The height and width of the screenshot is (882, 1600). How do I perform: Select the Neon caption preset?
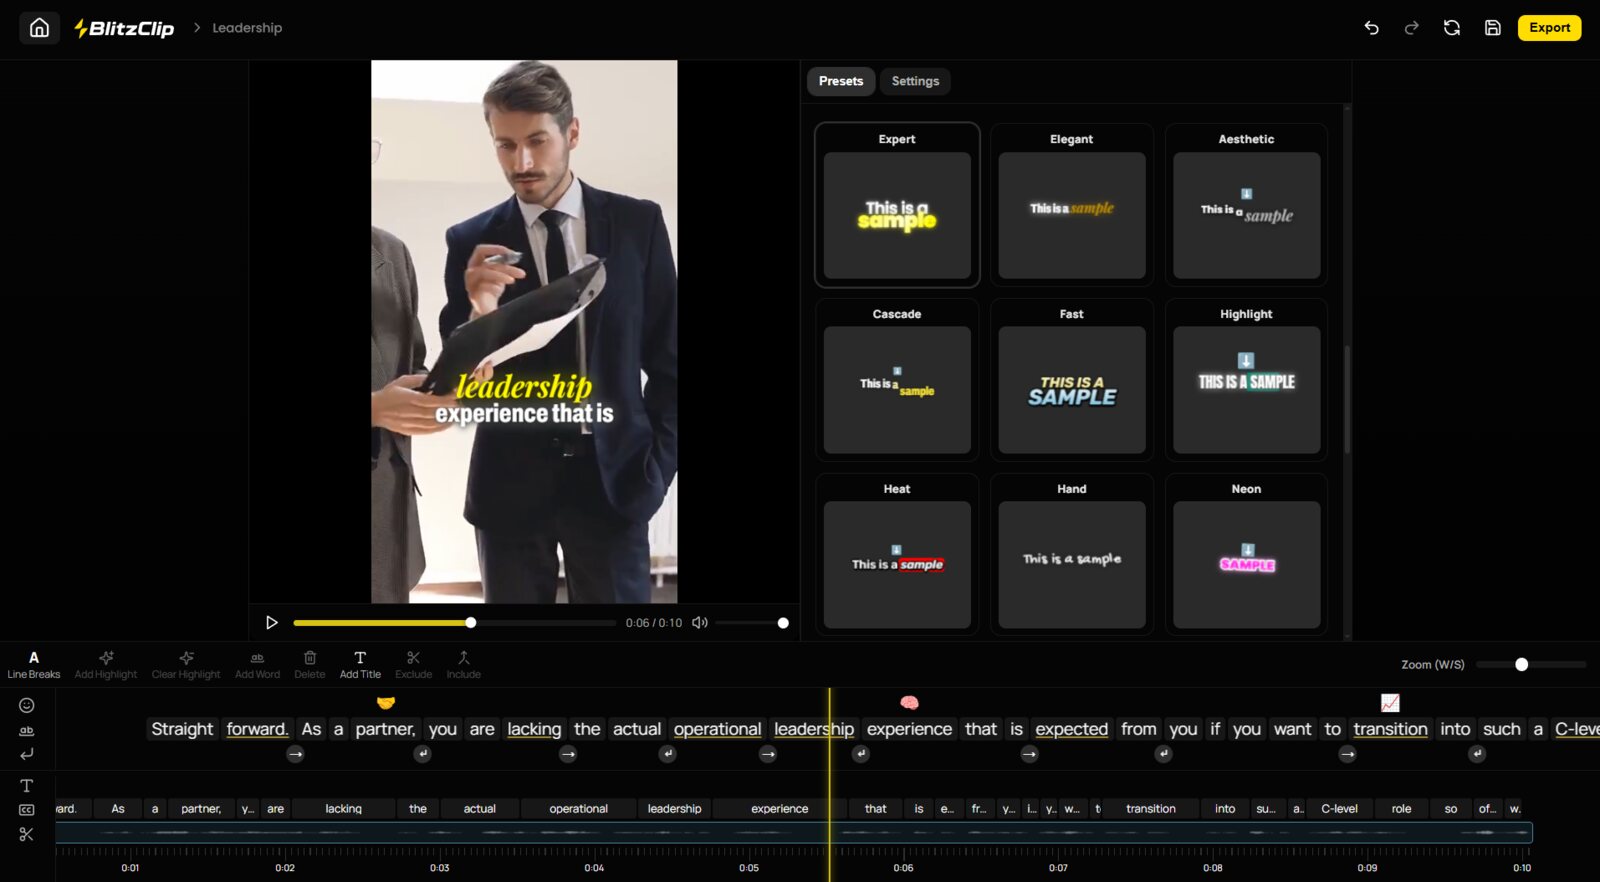click(x=1246, y=555)
